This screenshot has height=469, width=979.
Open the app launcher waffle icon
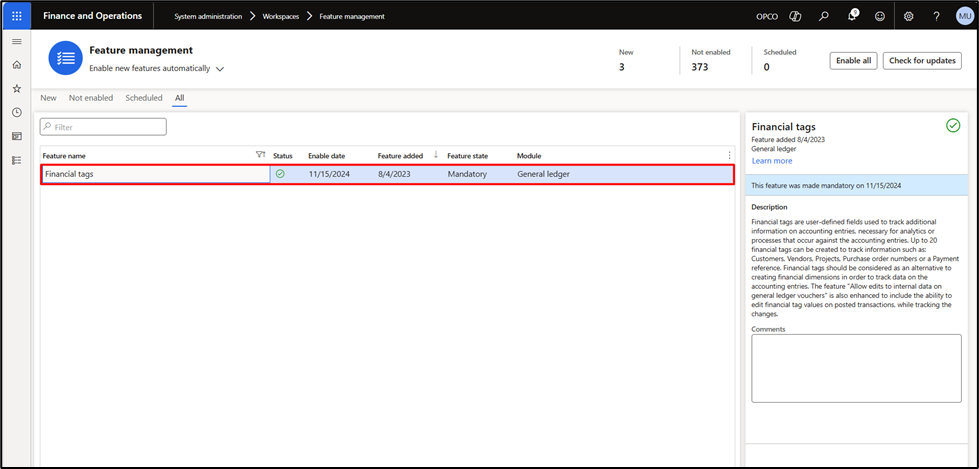point(17,16)
